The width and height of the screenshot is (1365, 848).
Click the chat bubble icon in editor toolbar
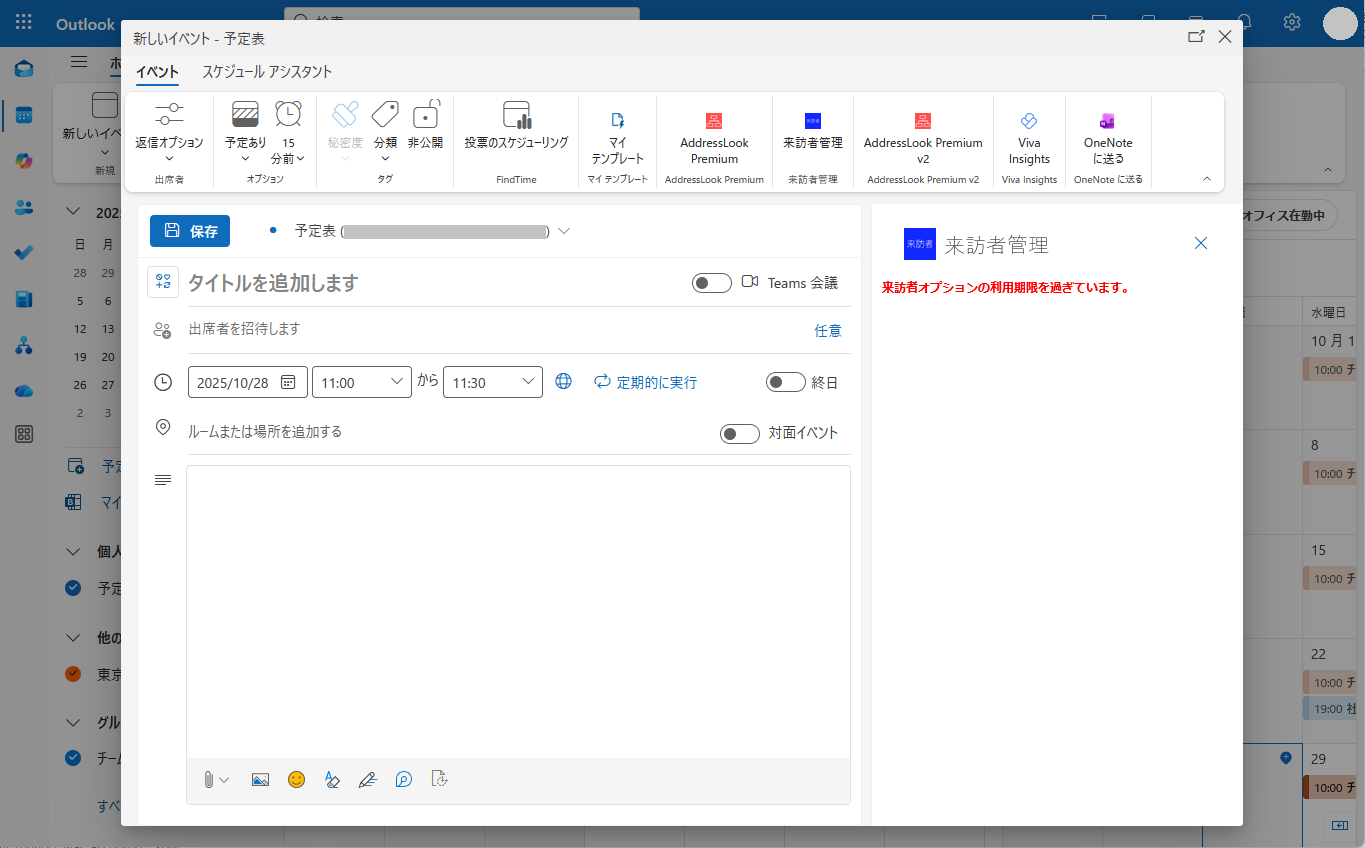tap(403, 780)
